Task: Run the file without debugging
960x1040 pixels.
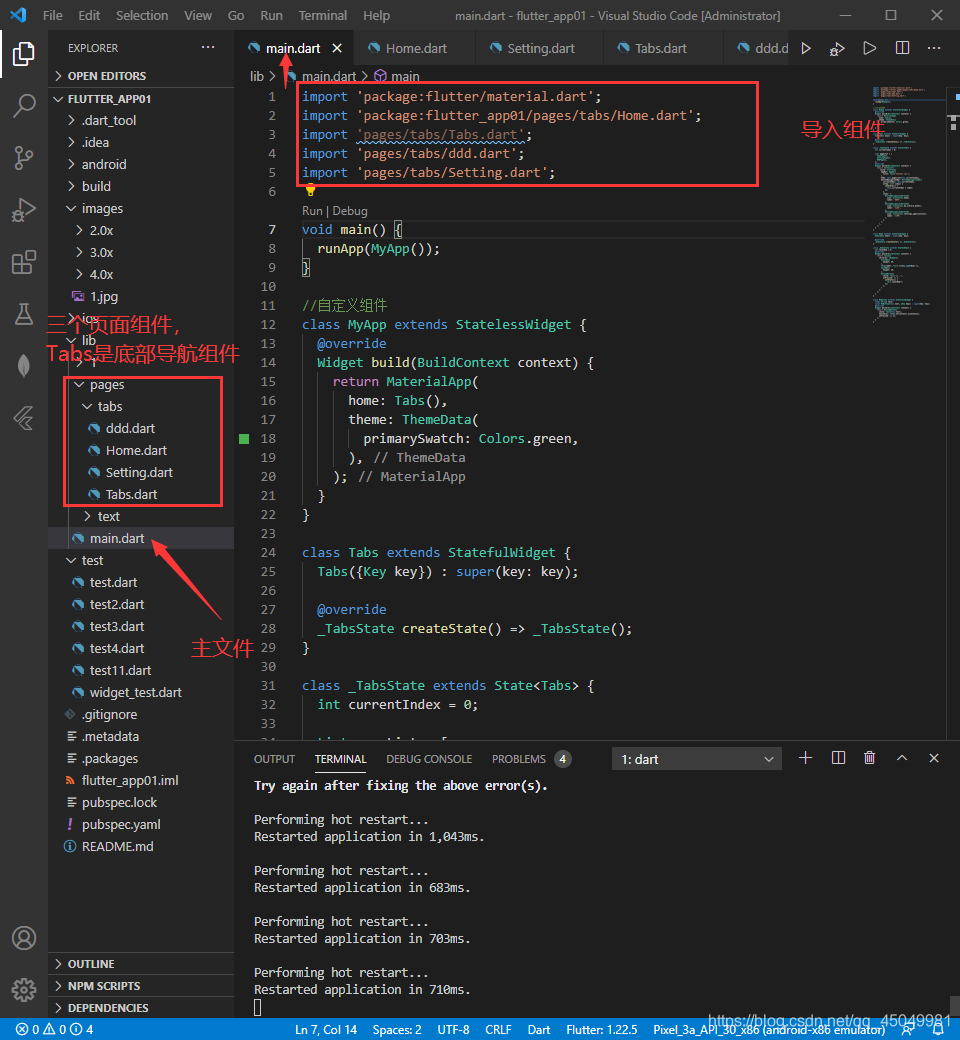Action: (x=806, y=48)
